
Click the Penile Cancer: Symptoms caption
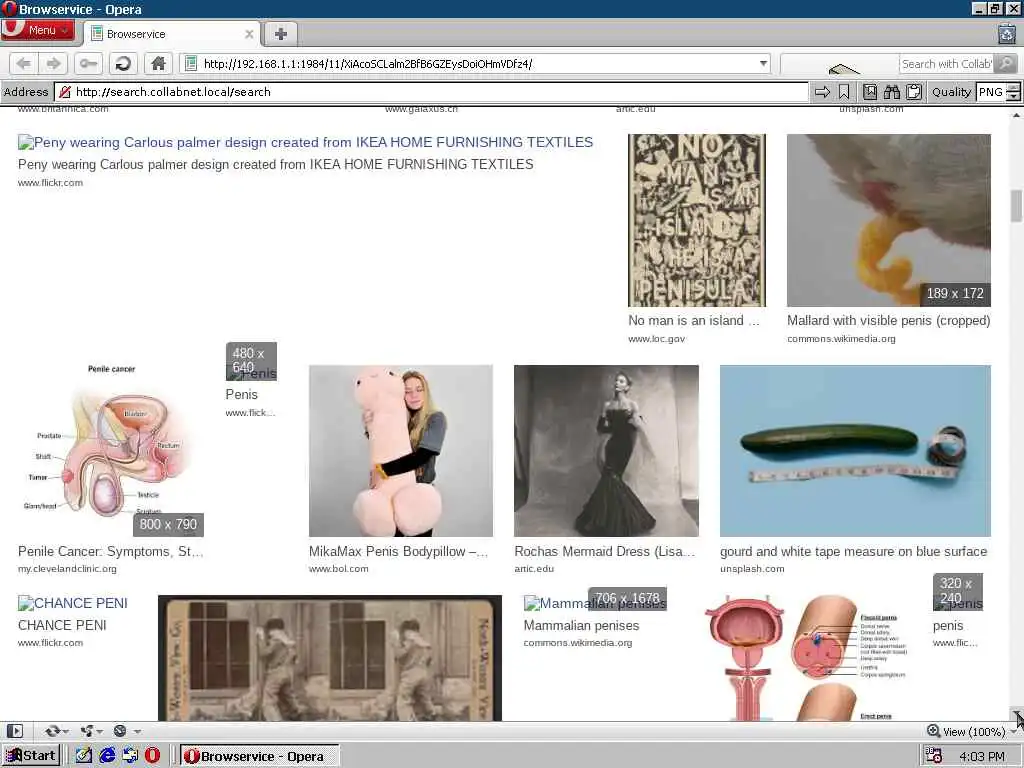coord(110,552)
